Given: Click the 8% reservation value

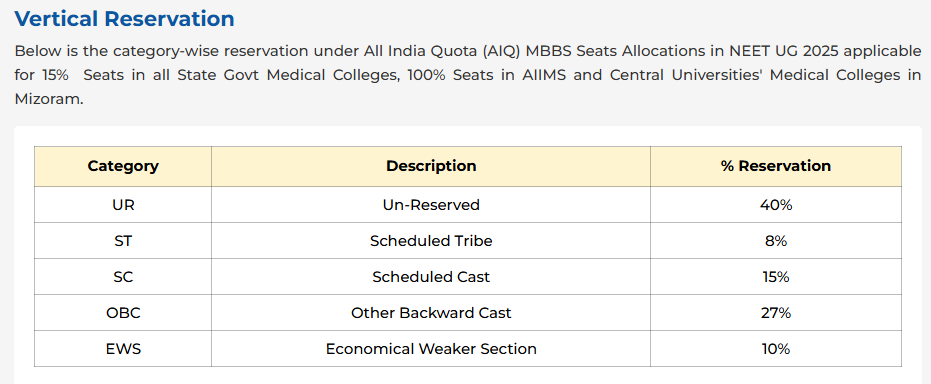Looking at the screenshot, I should pos(776,241).
